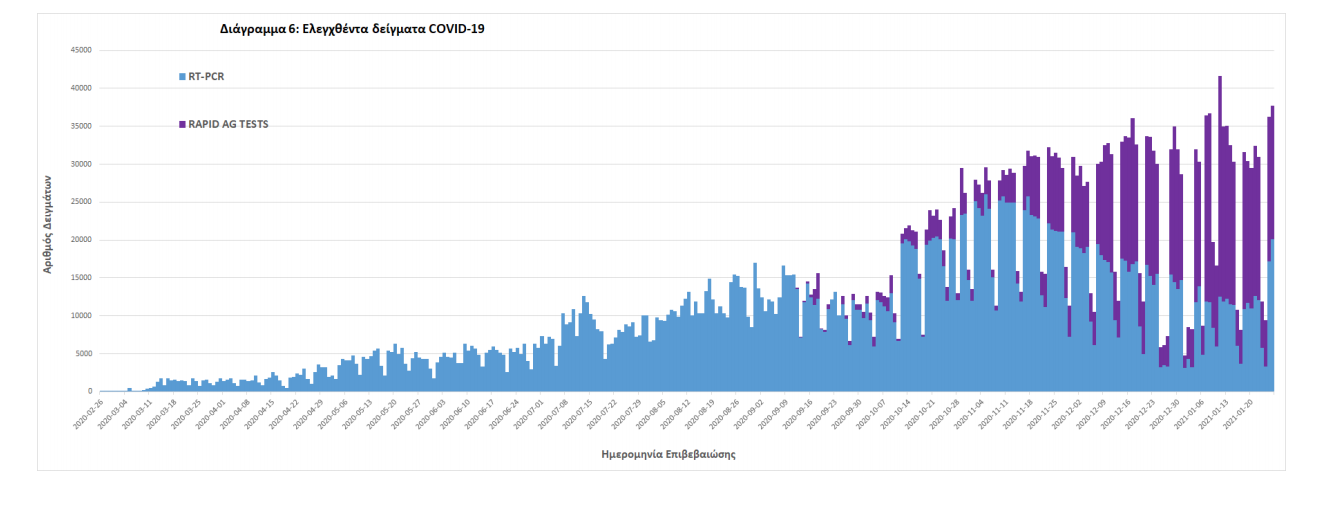Click the blue RT-PCR legend swatch
Screen dimensions: 1338x514
coord(182,76)
